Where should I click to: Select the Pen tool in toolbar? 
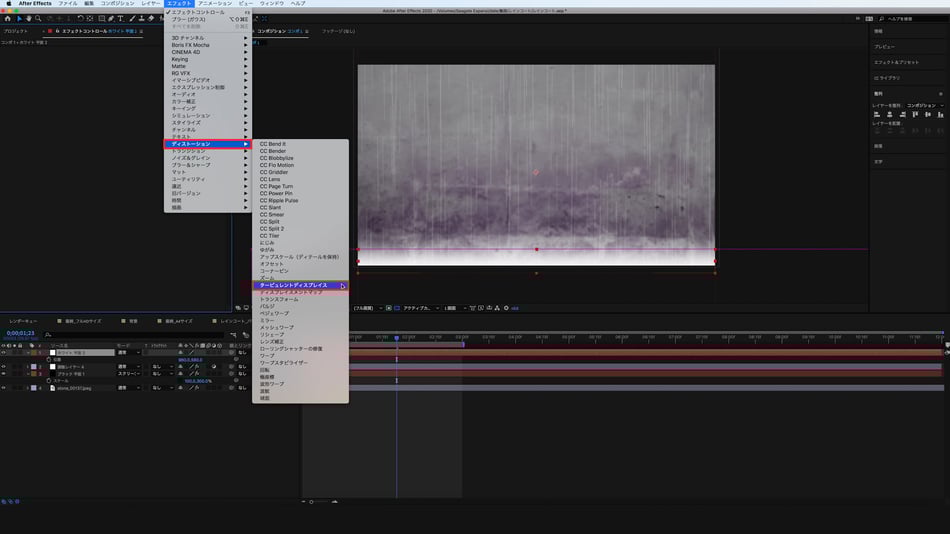[111, 18]
